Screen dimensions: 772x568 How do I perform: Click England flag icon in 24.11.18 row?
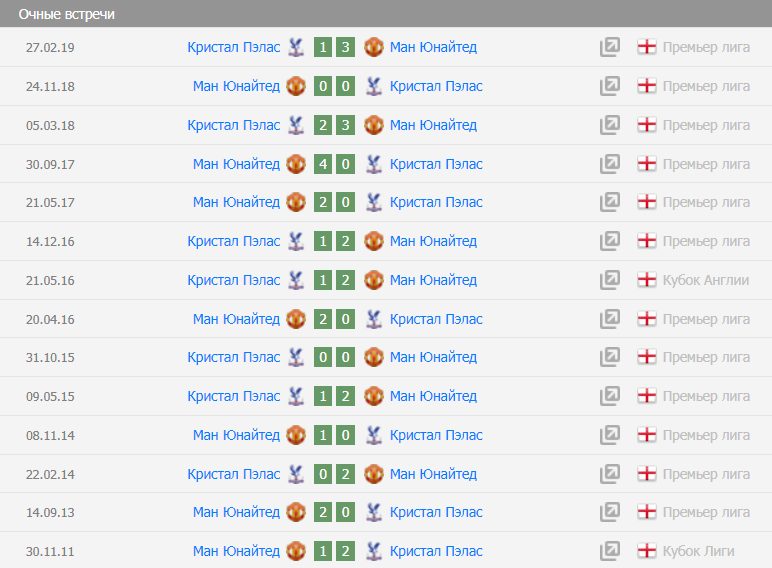click(647, 86)
